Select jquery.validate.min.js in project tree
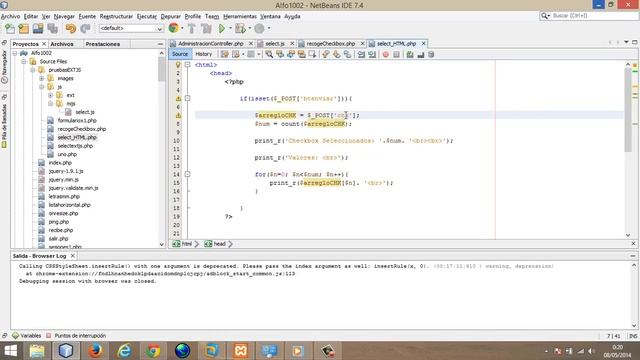640x360 pixels. pos(73,188)
